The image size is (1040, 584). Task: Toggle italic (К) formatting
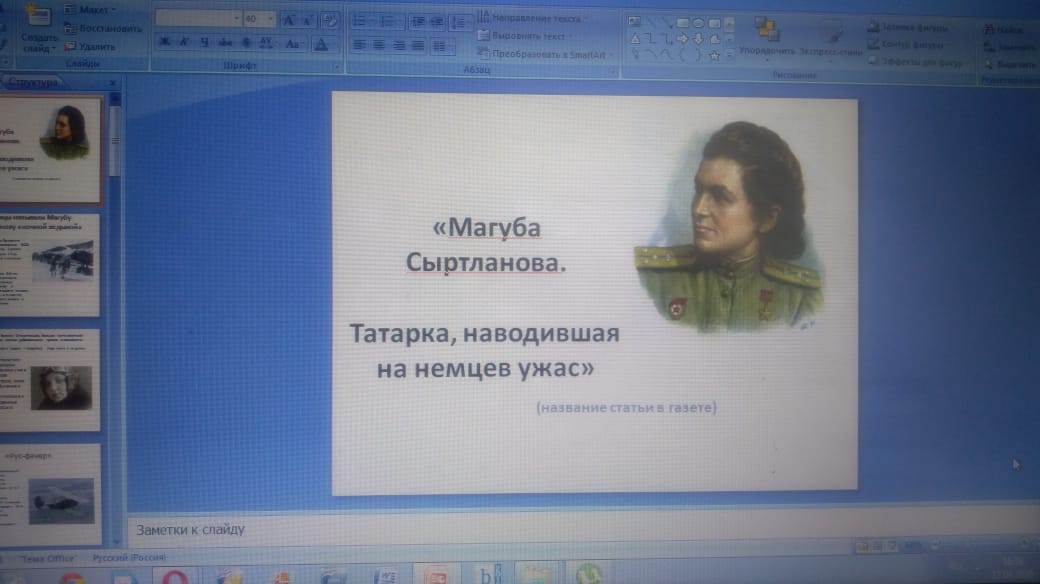[184, 42]
